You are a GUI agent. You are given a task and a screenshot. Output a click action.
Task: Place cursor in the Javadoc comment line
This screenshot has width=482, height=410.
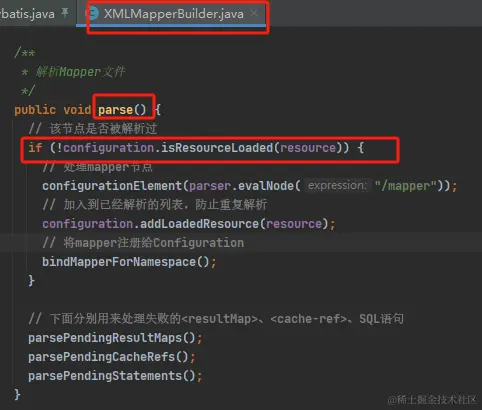click(81, 72)
